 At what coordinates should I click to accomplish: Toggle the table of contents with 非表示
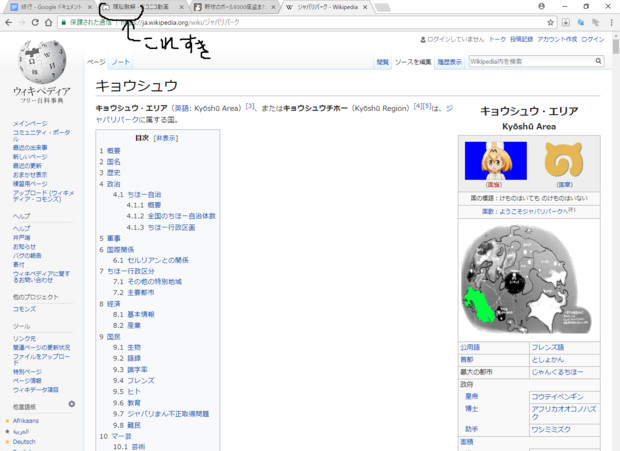point(166,138)
